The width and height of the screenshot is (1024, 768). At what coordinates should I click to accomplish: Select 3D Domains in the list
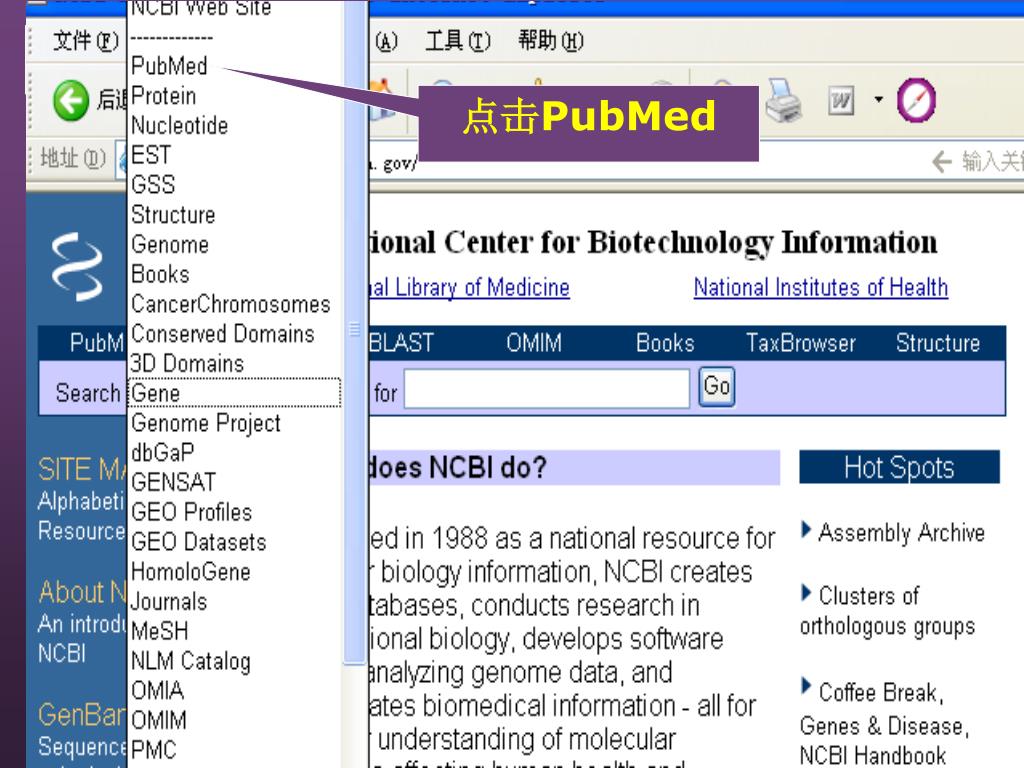(x=187, y=363)
